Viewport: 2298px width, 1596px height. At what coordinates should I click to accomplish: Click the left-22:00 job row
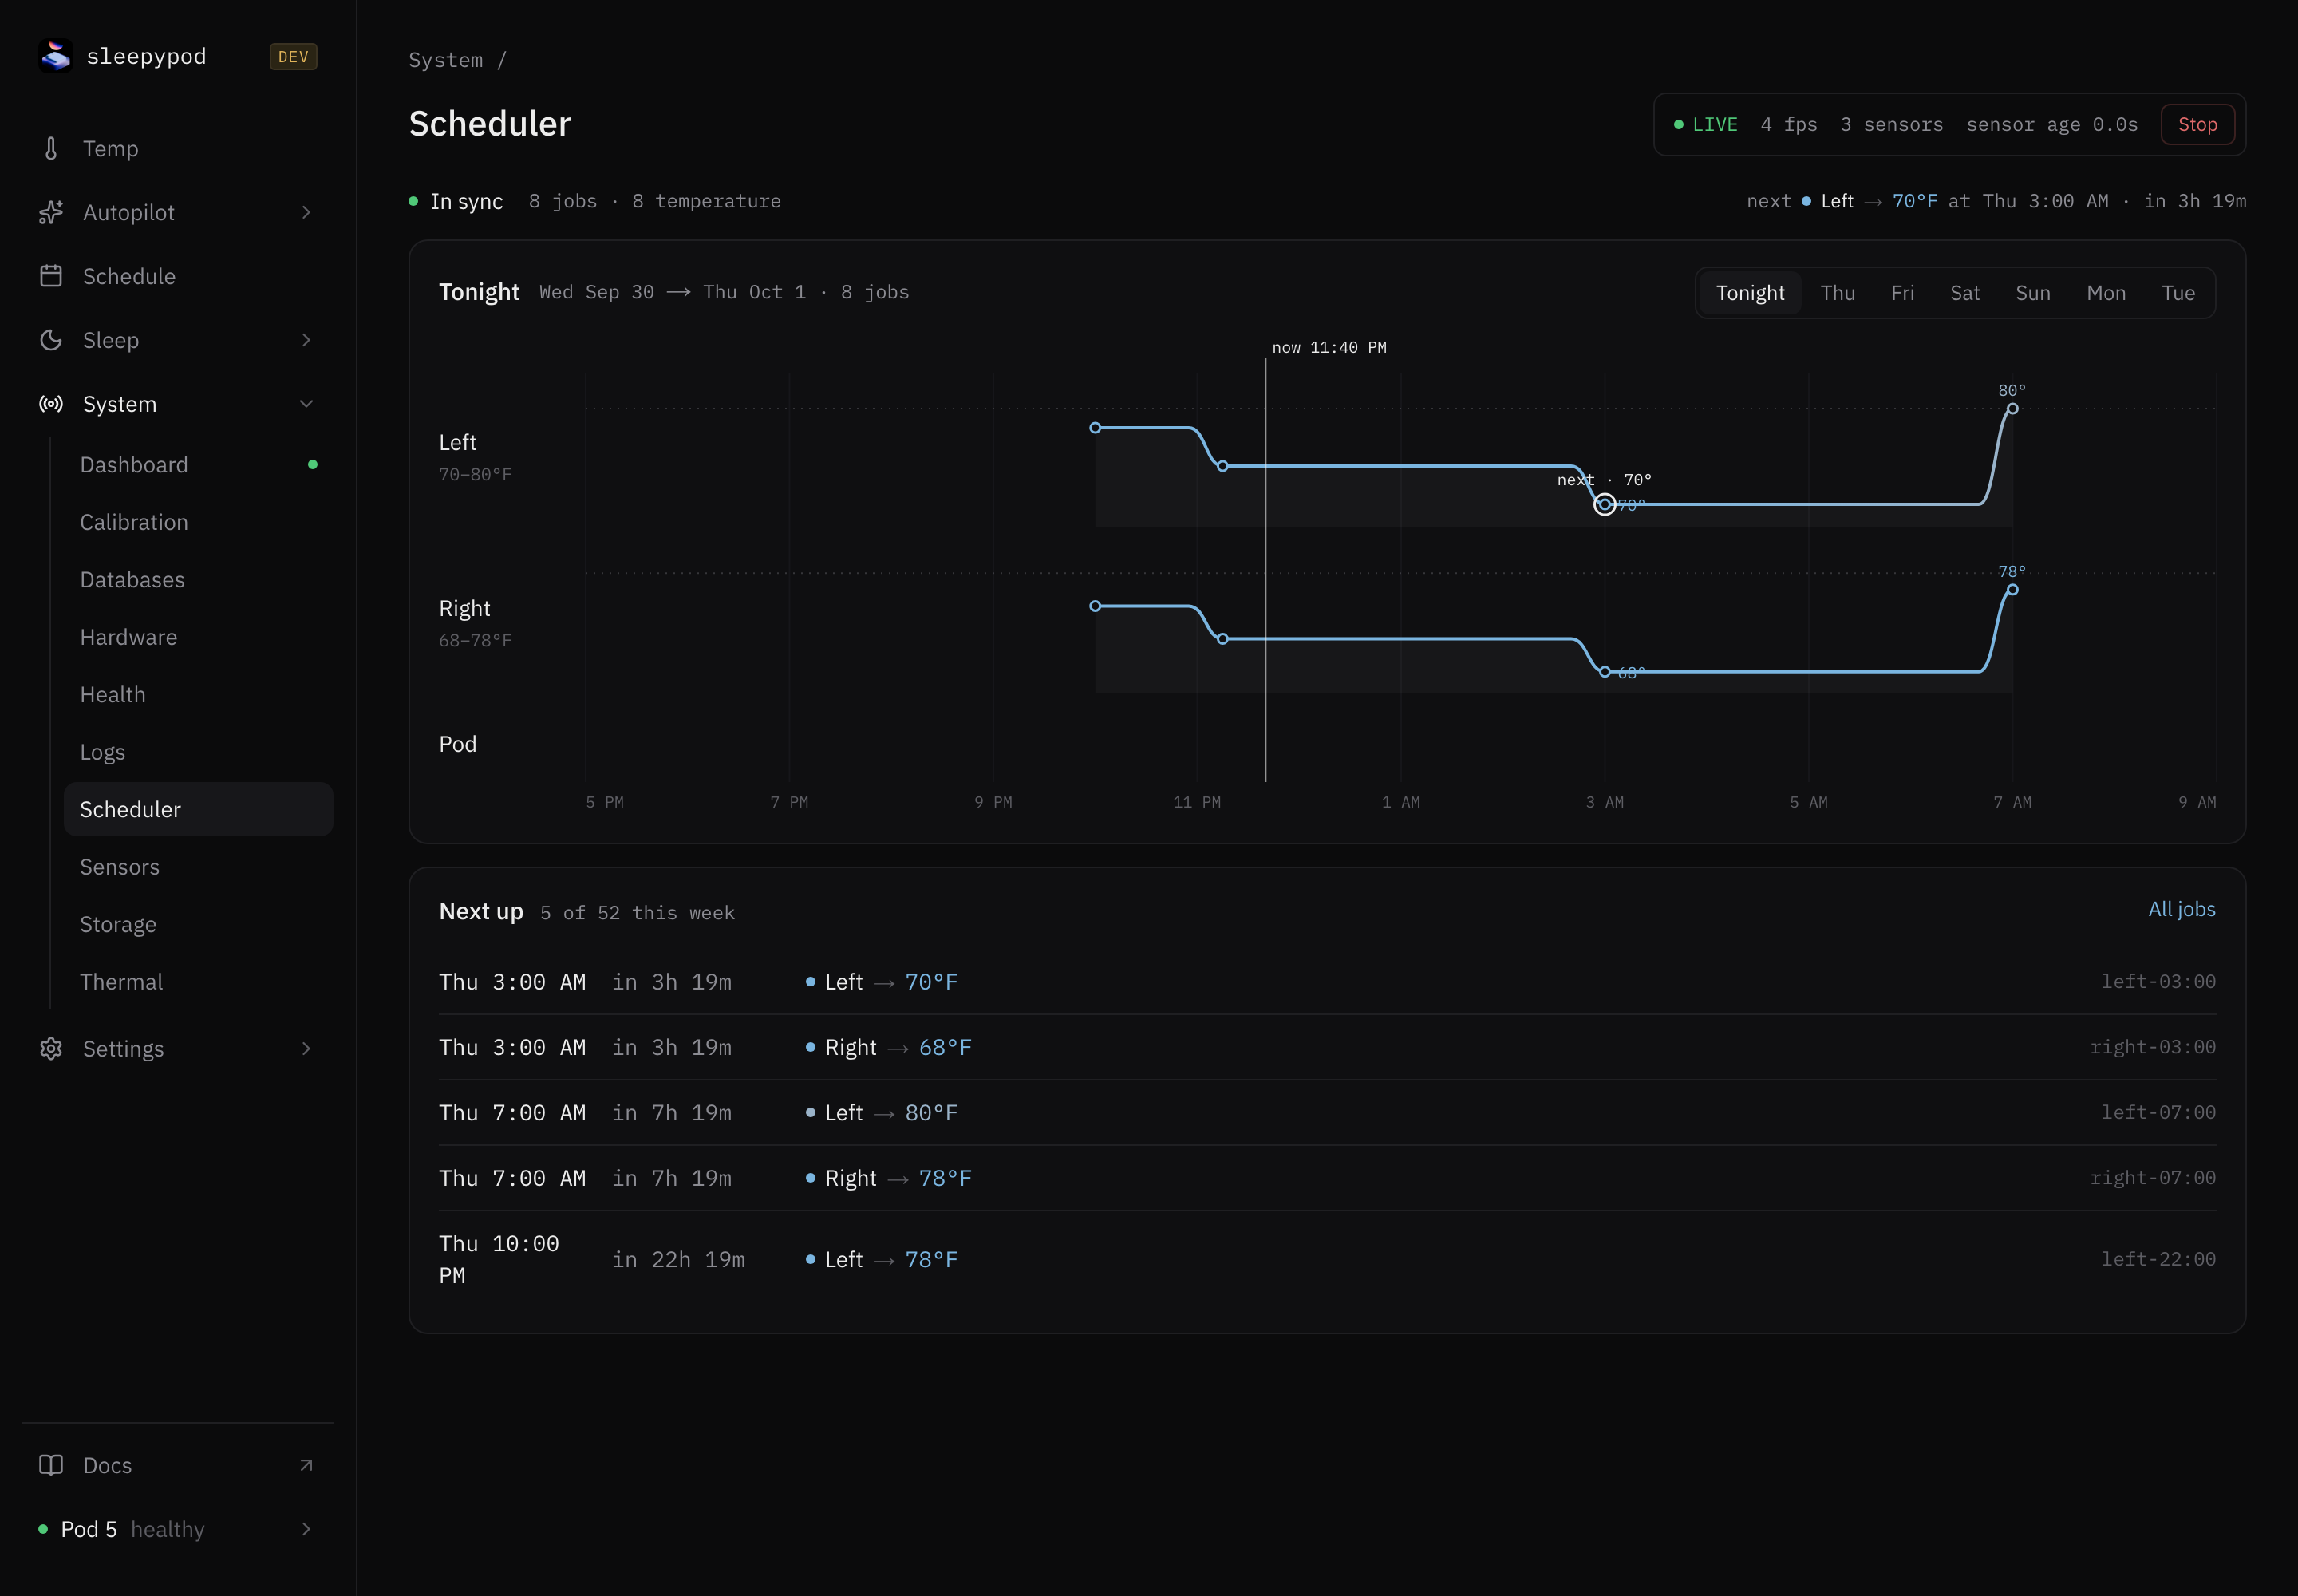[x=1327, y=1260]
